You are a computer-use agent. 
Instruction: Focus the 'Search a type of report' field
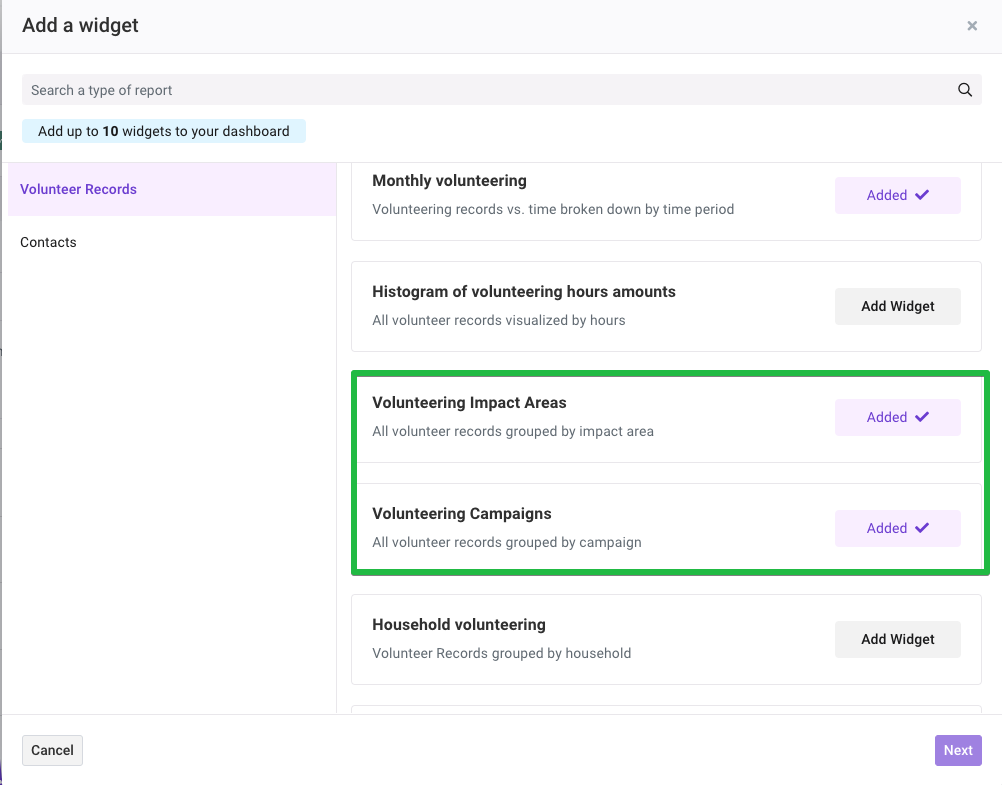tap(502, 90)
